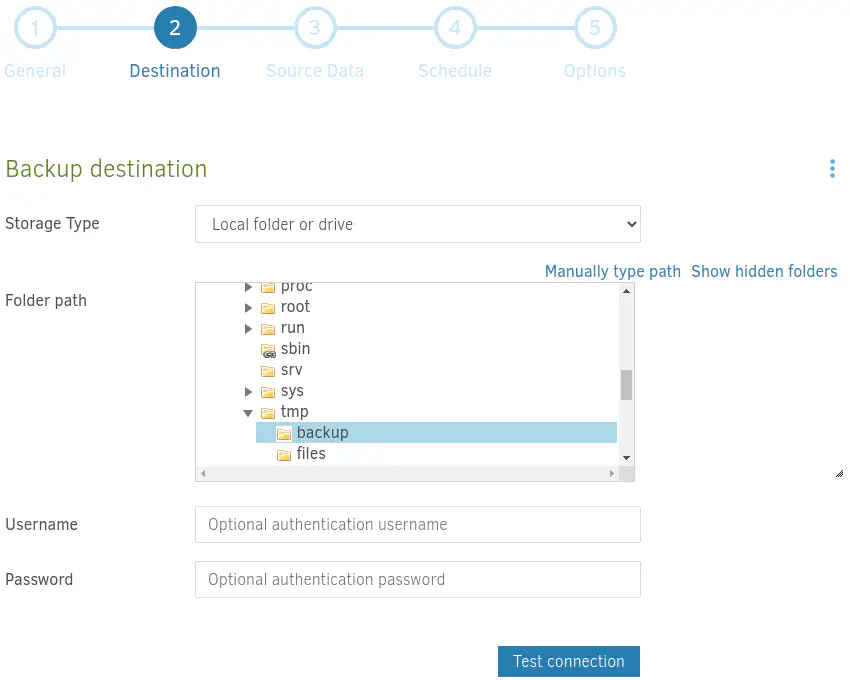Click the sbin symlink folder icon

(268, 350)
